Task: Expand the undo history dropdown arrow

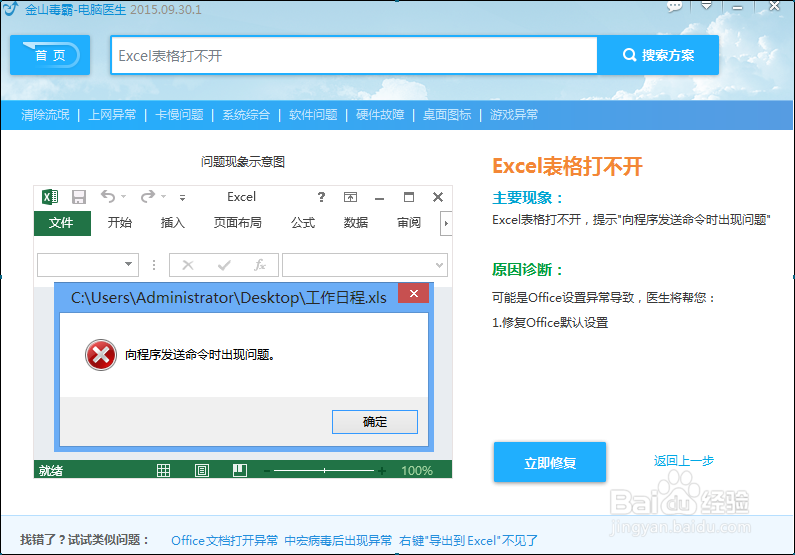Action: click(x=123, y=197)
